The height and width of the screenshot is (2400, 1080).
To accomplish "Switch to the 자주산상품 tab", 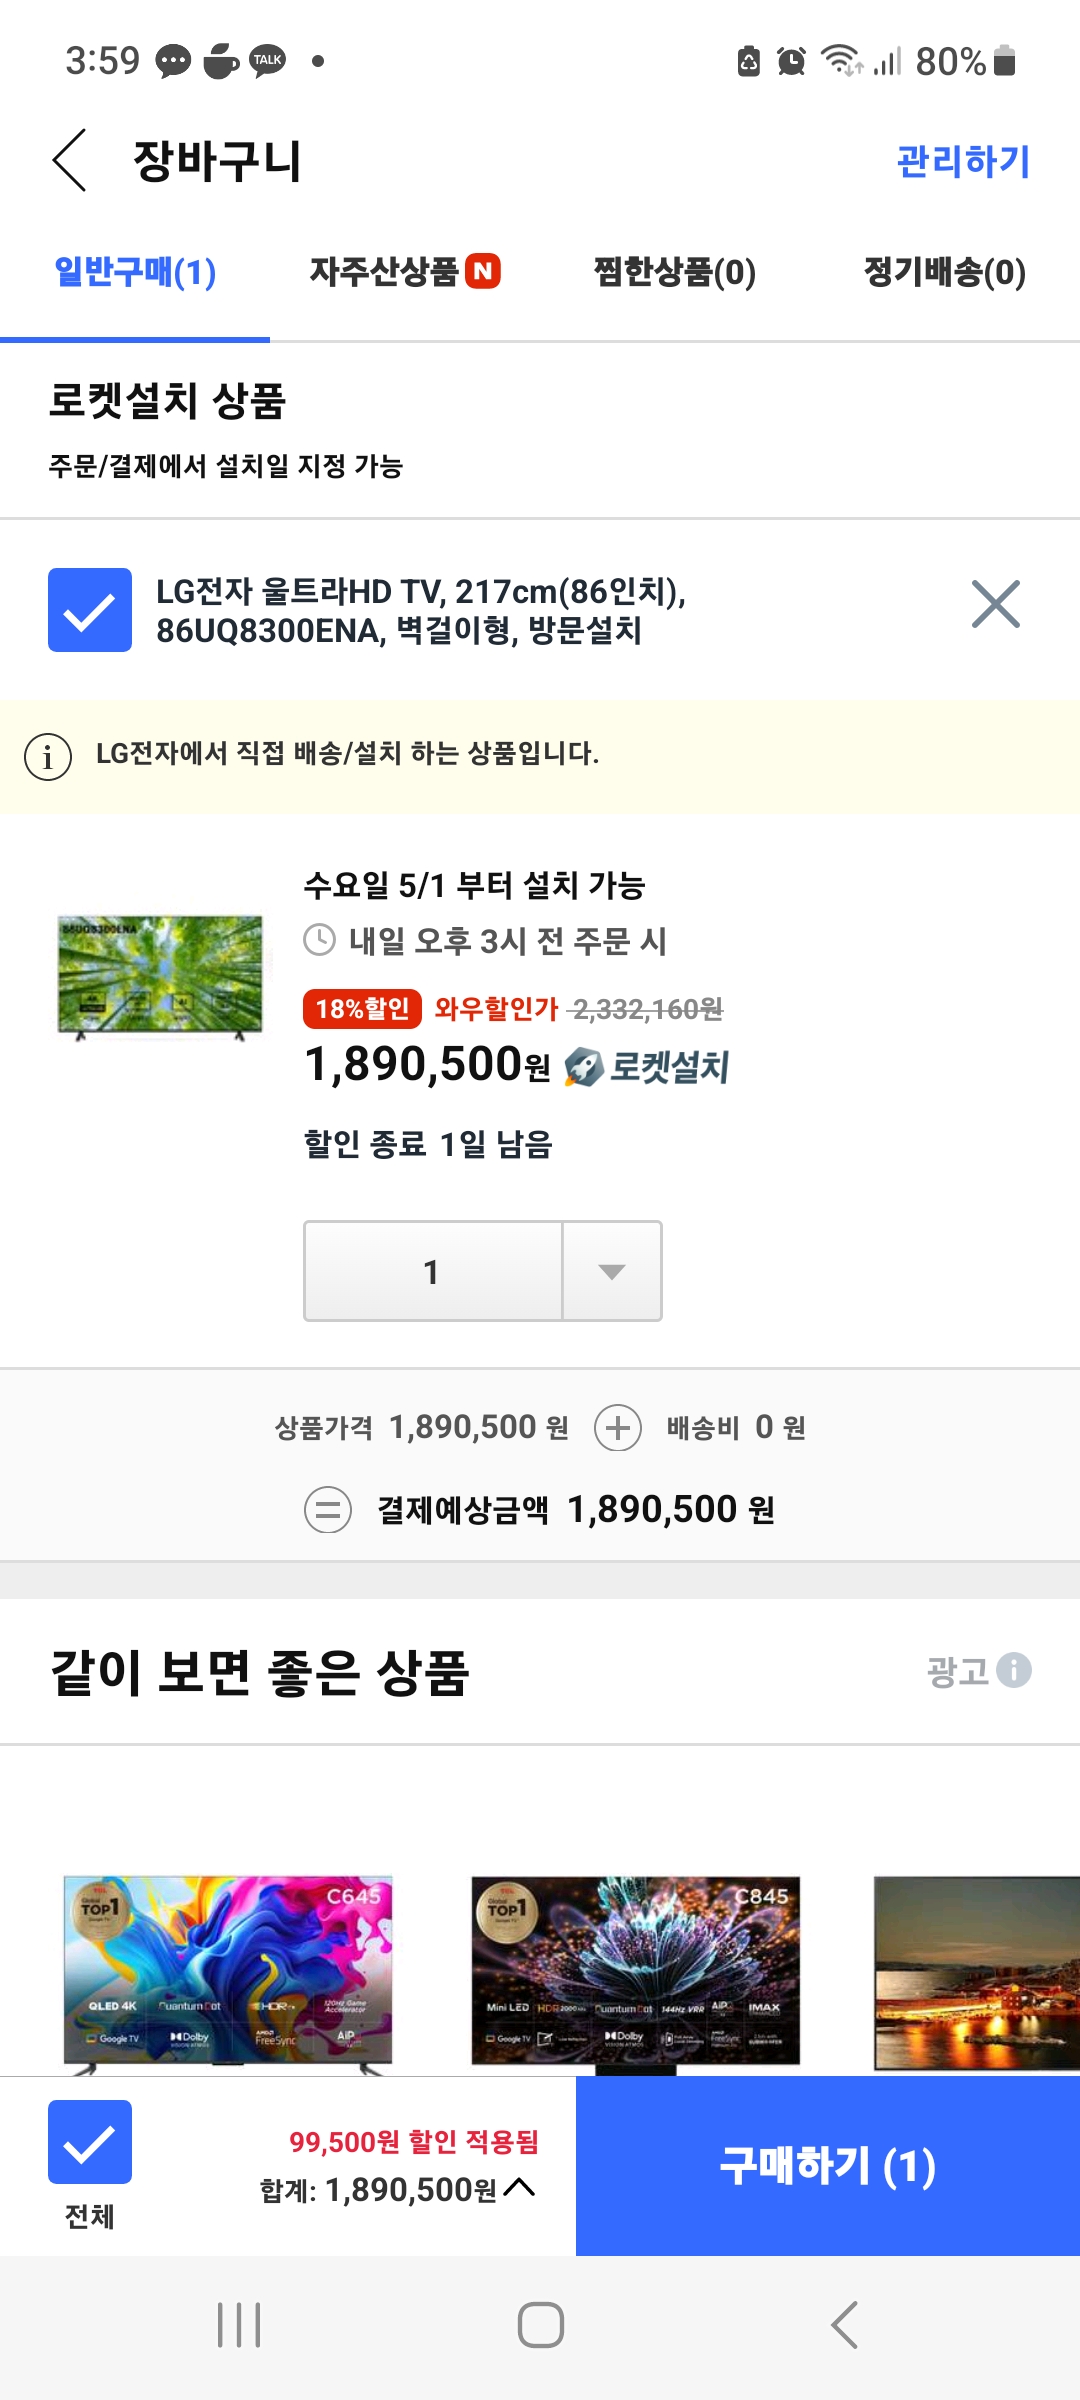I will click(x=404, y=271).
